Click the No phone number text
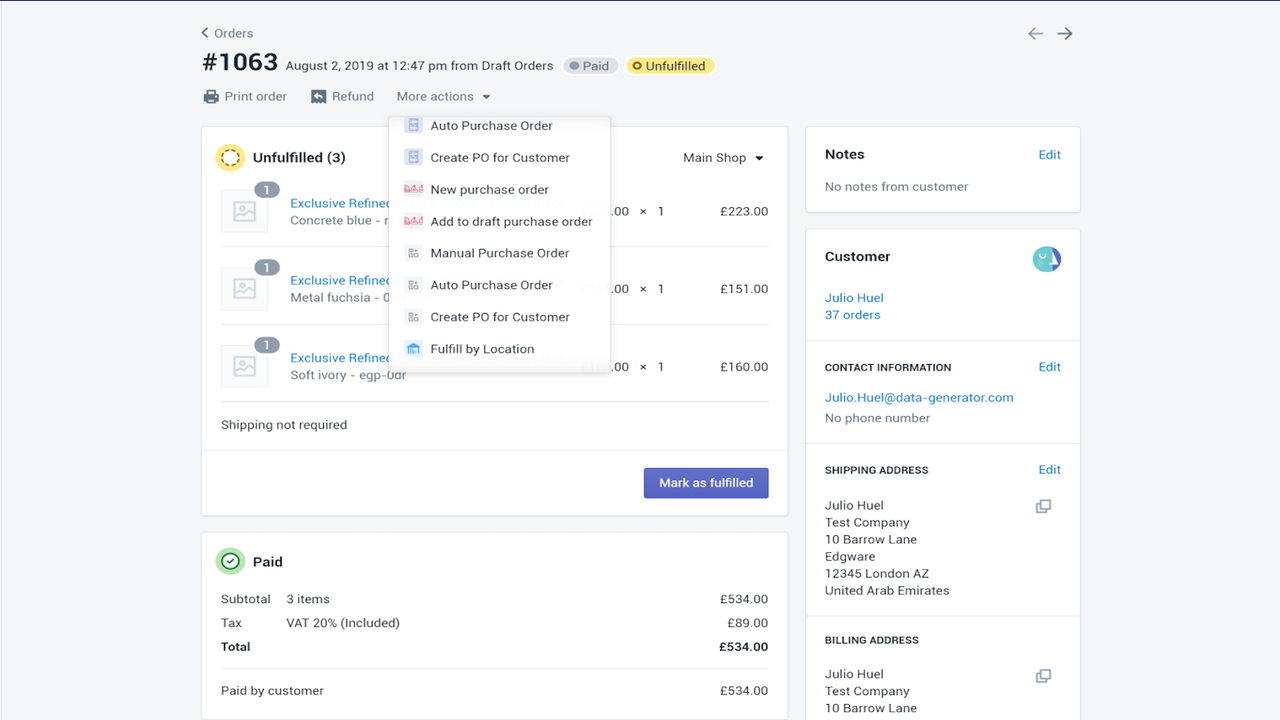 (x=877, y=419)
